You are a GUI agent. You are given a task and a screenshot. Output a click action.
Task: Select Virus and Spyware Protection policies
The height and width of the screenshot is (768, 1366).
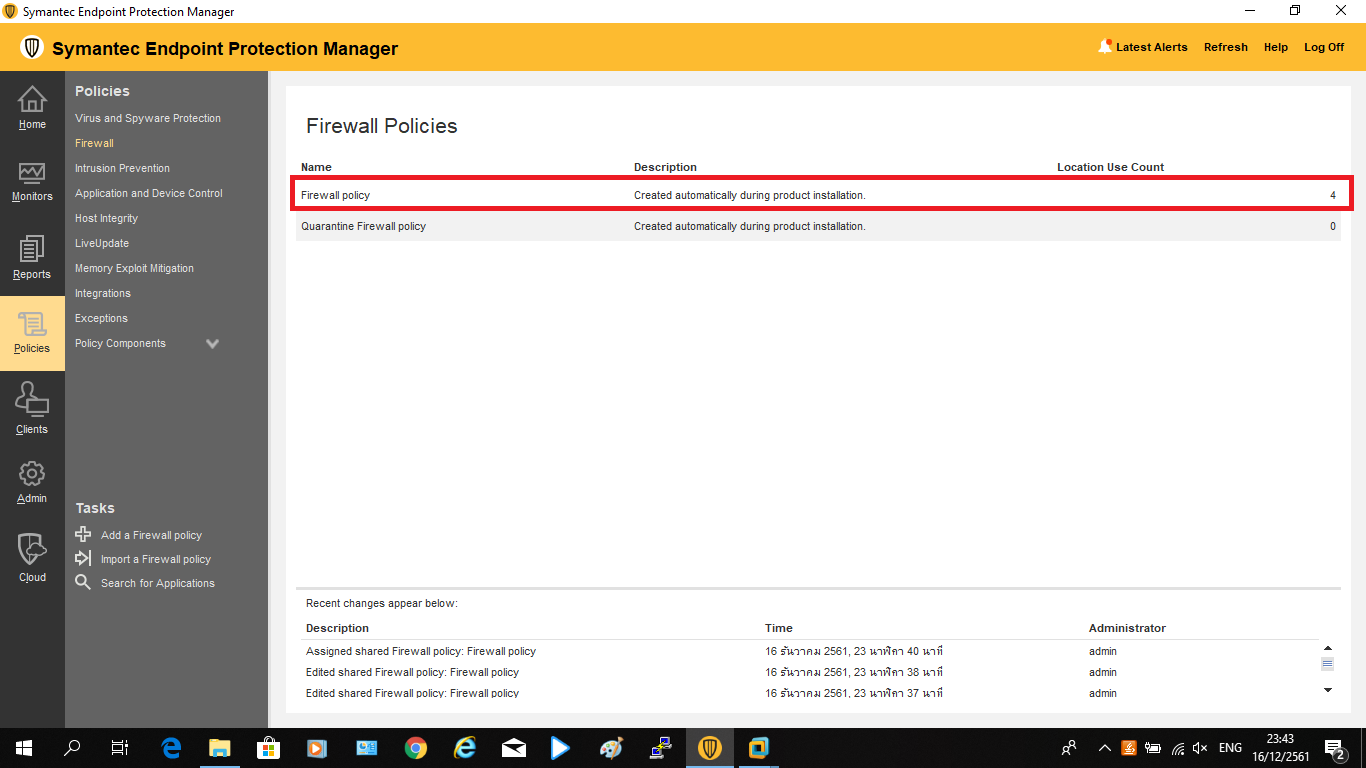click(148, 118)
